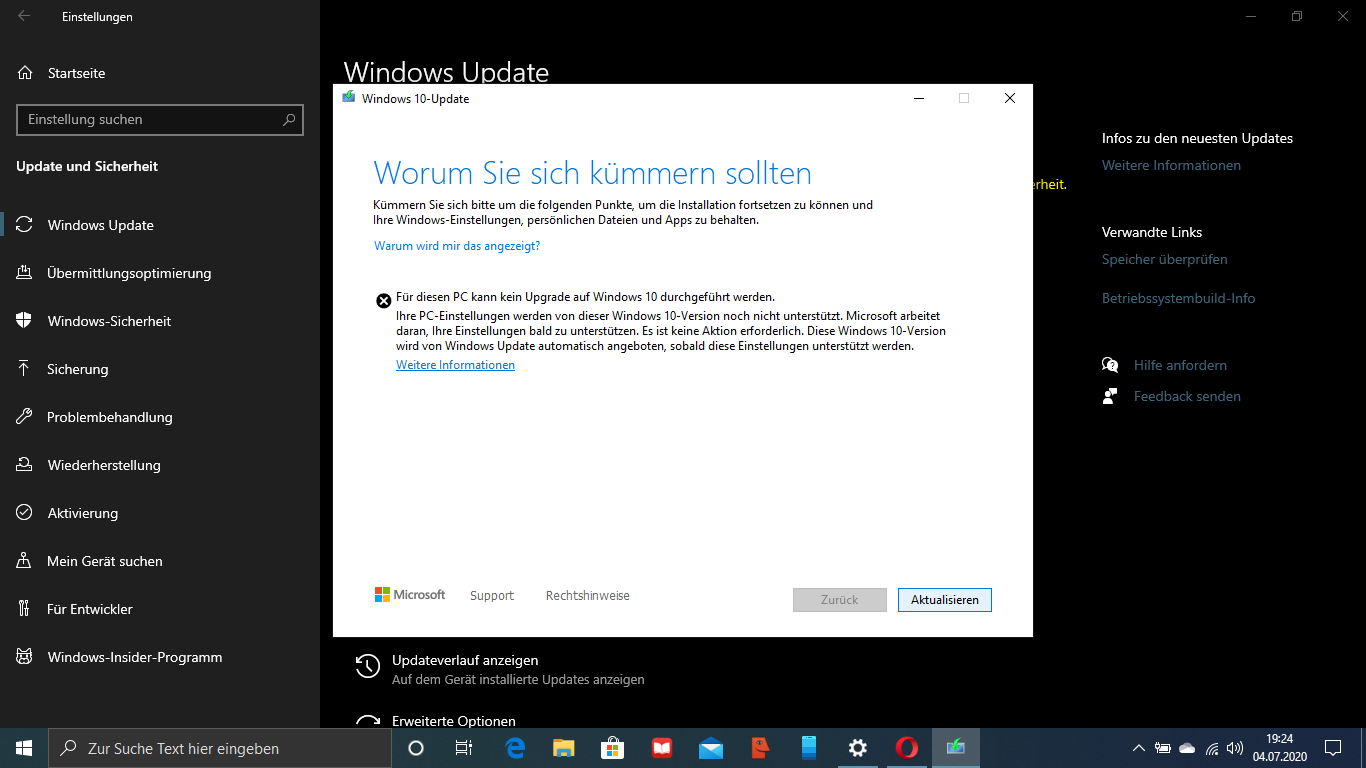Open Your Phone app in taskbar
The image size is (1366, 768).
tap(809, 748)
